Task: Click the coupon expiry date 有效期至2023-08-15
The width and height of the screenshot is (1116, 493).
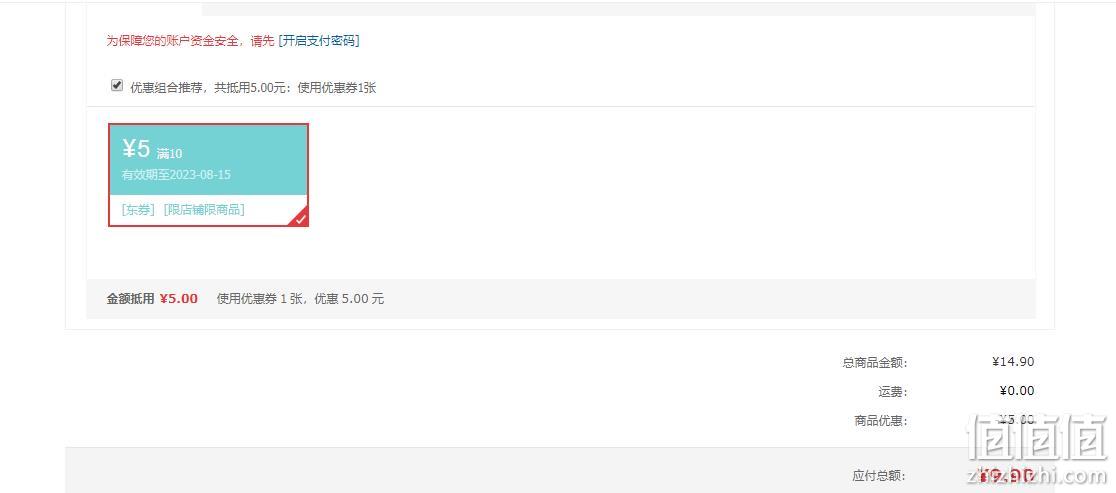Action: coord(177,174)
